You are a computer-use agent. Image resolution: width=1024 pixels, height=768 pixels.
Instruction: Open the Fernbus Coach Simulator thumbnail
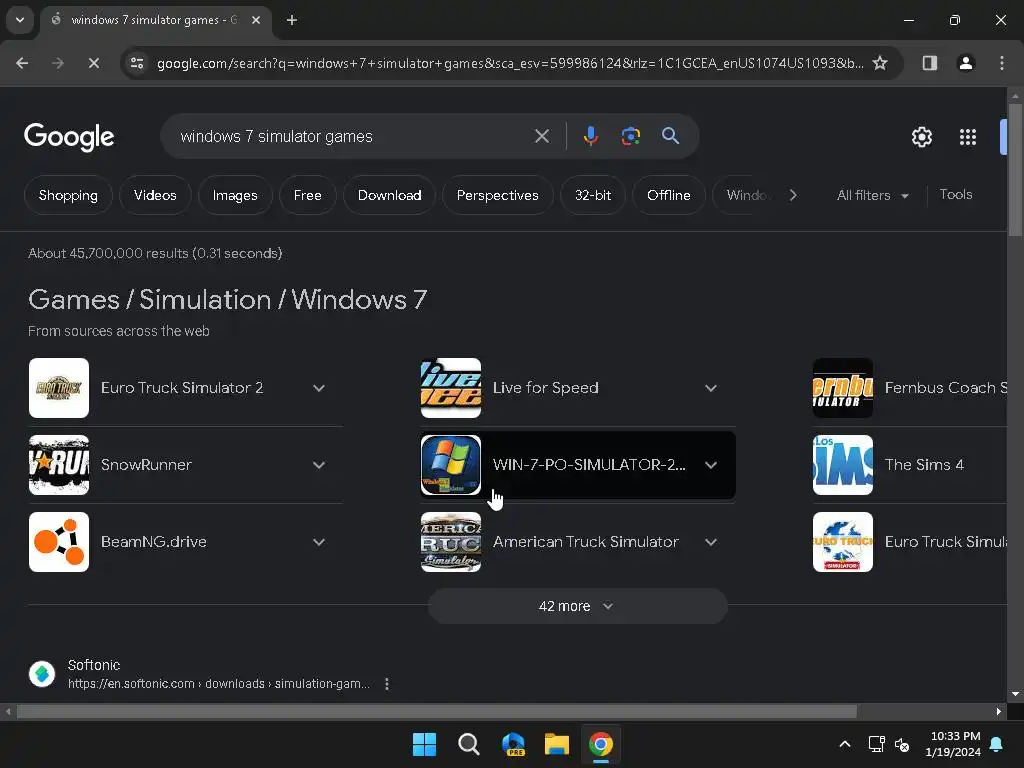tap(842, 388)
